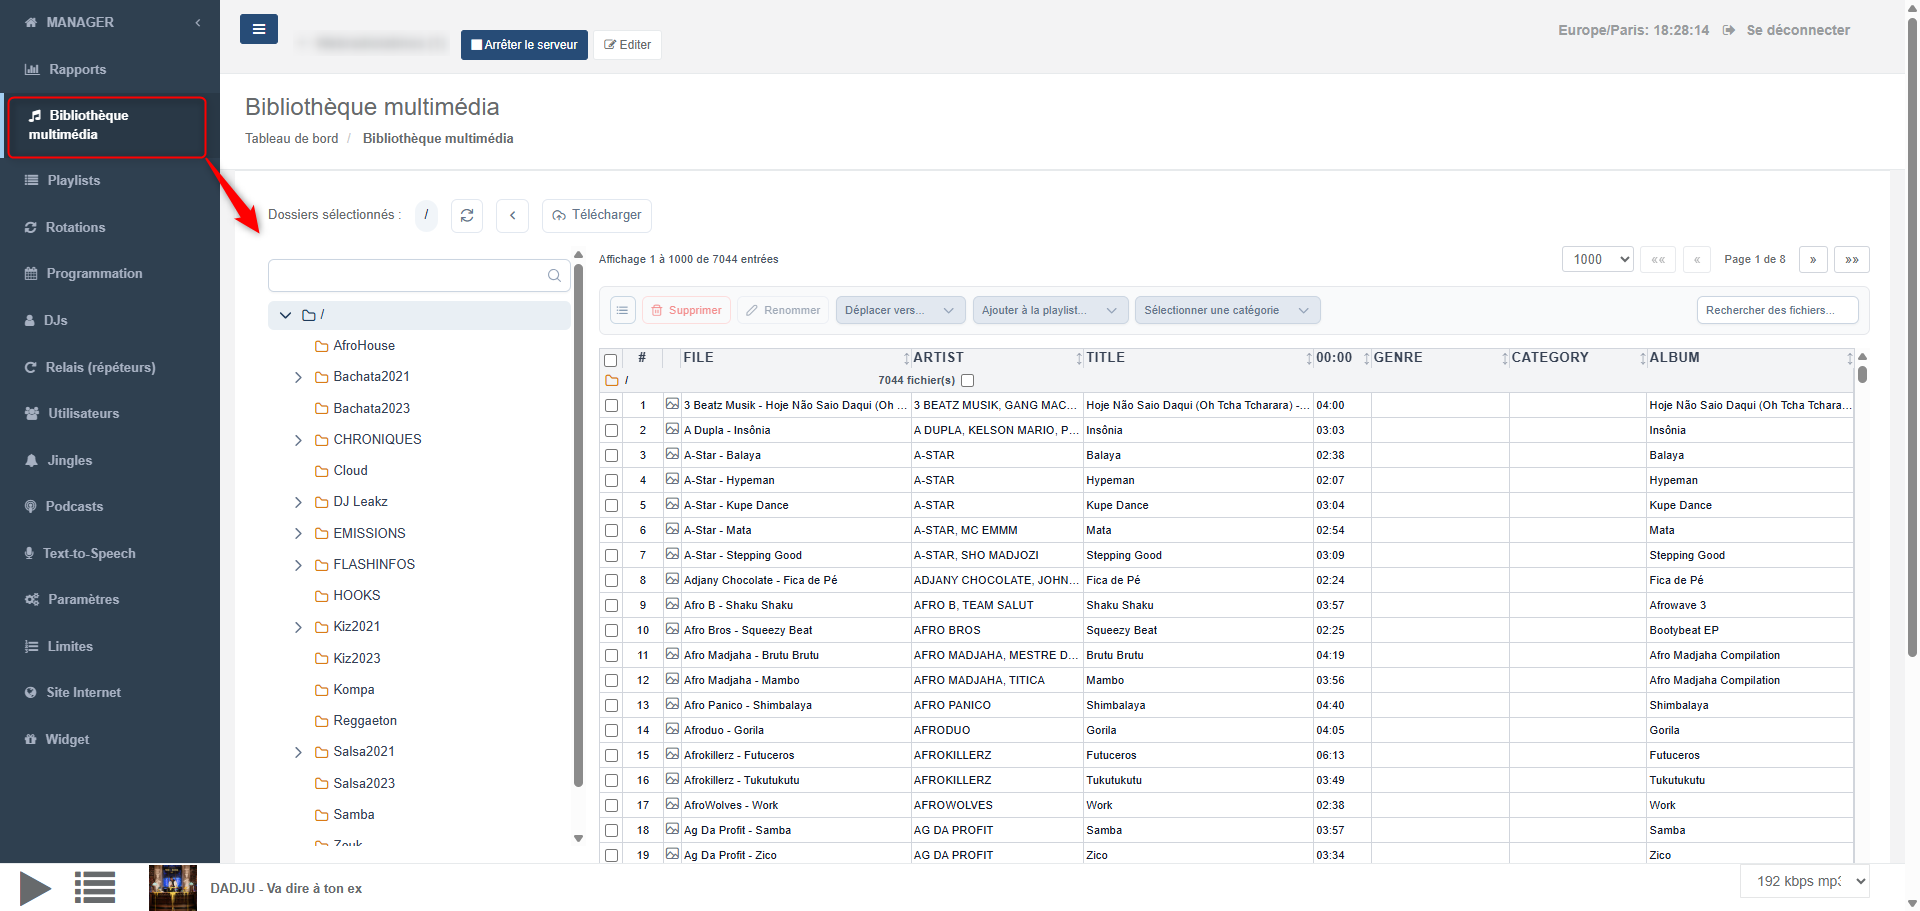Go to the last page arrow

[1851, 260]
